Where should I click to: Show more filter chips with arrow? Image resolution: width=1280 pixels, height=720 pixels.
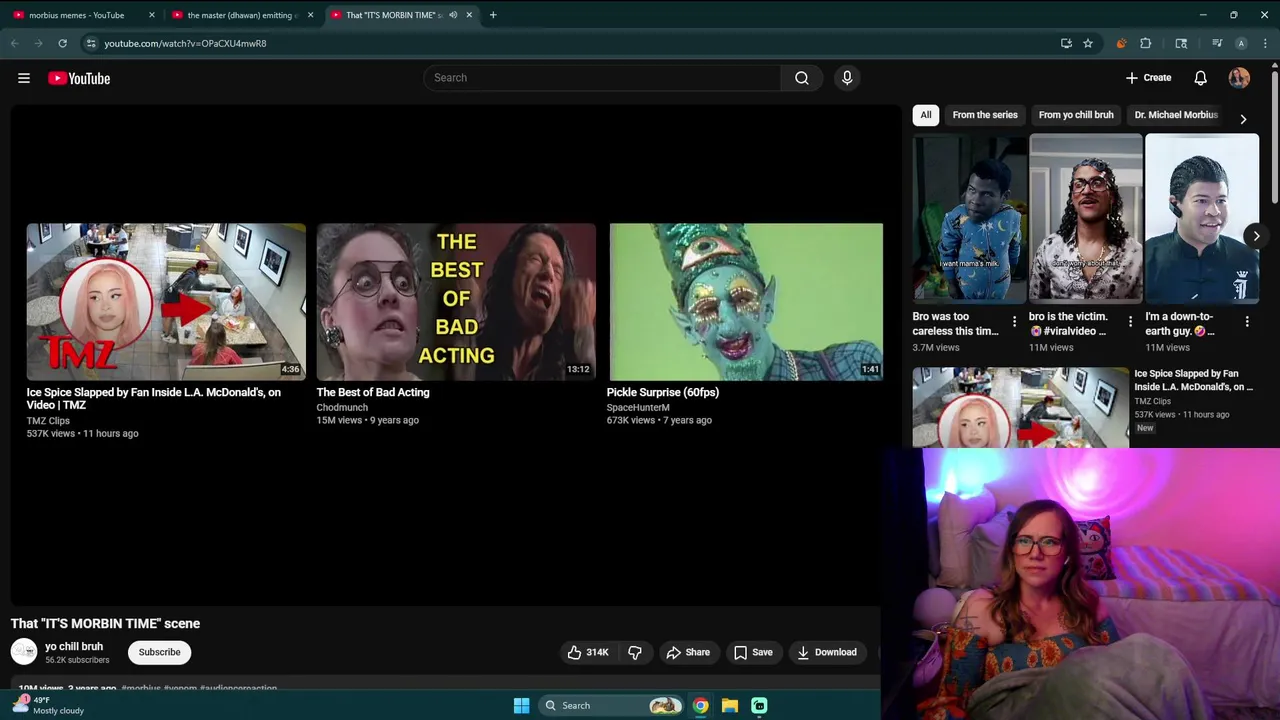(x=1243, y=119)
